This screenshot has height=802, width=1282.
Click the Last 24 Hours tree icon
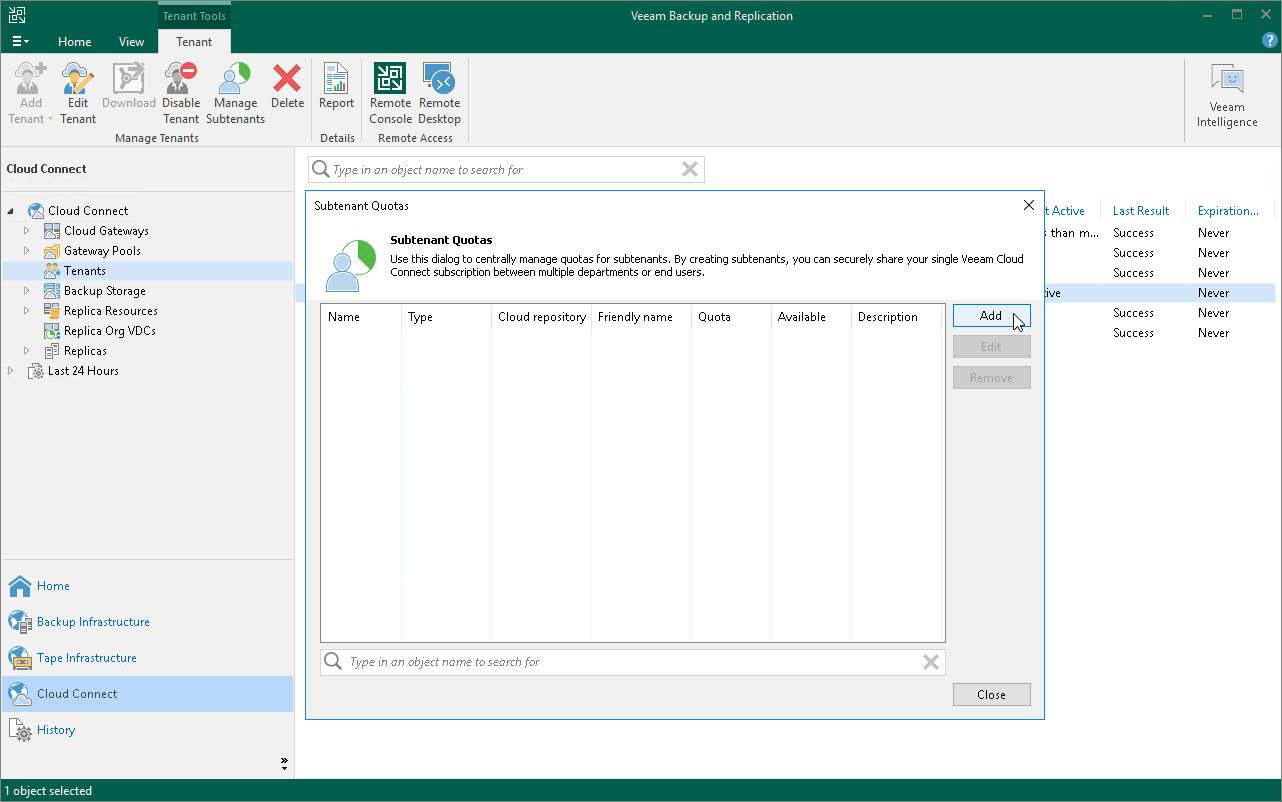coord(36,371)
